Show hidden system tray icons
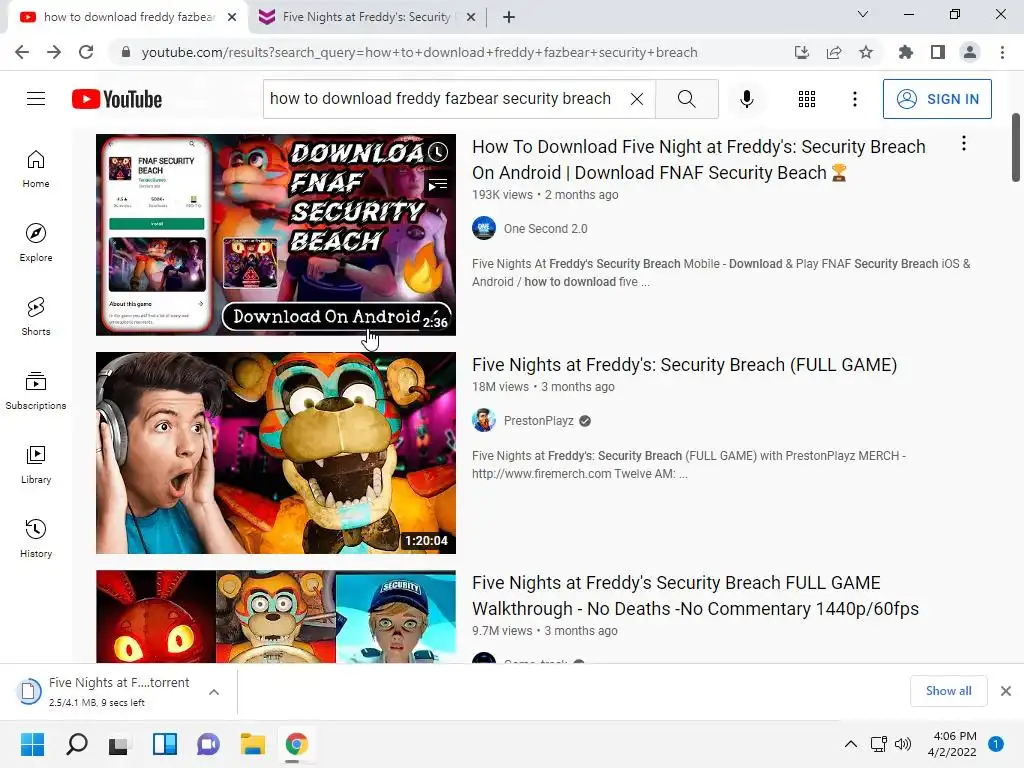 point(851,744)
